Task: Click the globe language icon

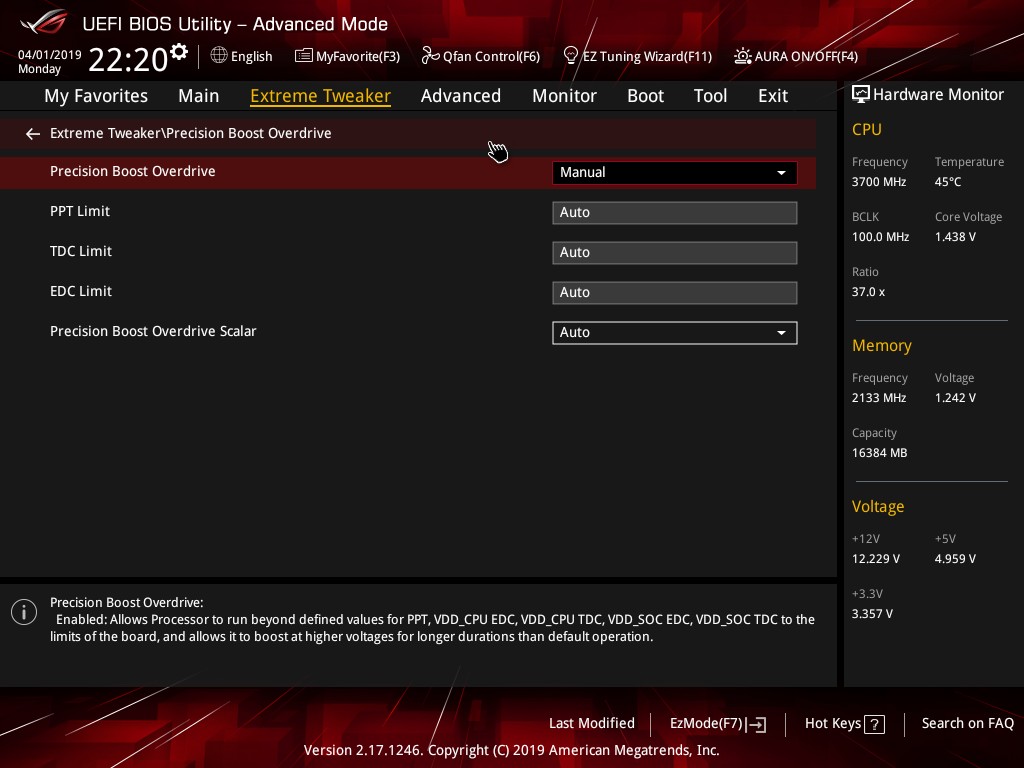Action: (219, 56)
